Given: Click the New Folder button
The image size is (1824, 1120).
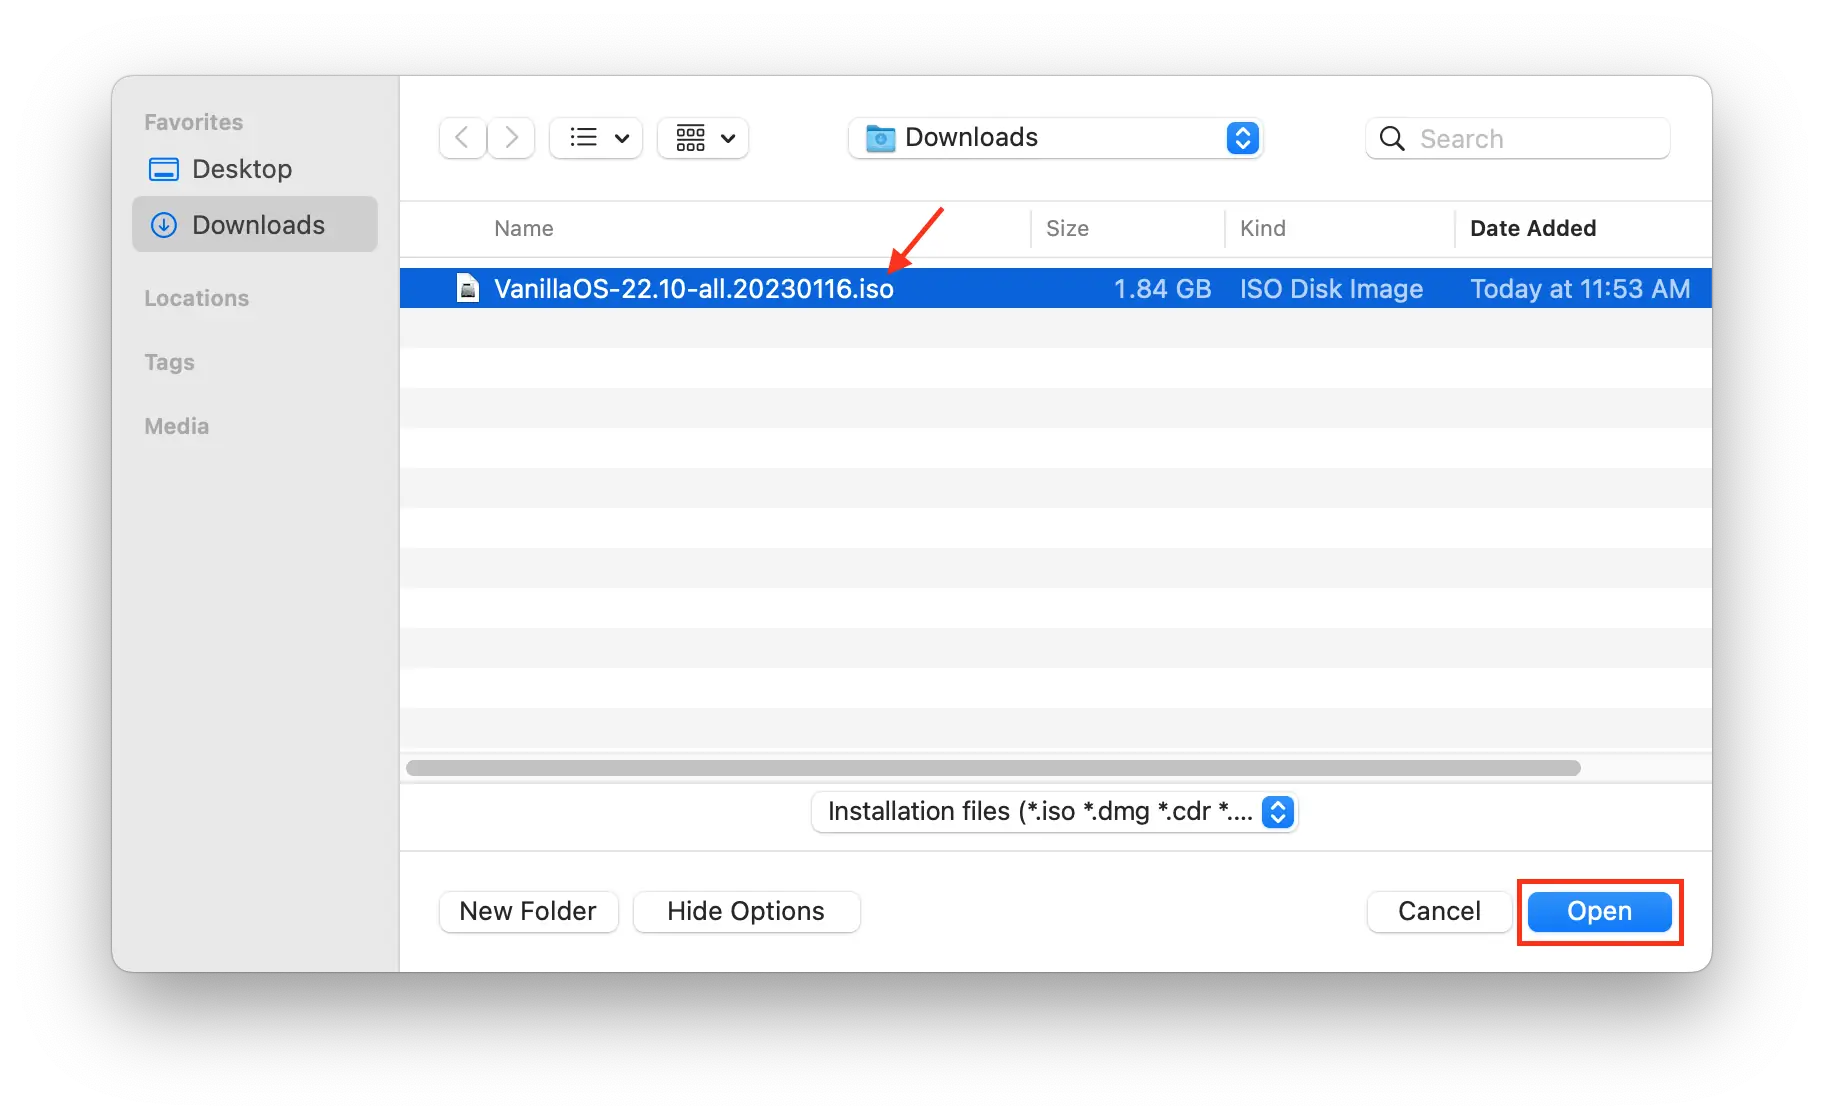Looking at the screenshot, I should pyautogui.click(x=528, y=911).
